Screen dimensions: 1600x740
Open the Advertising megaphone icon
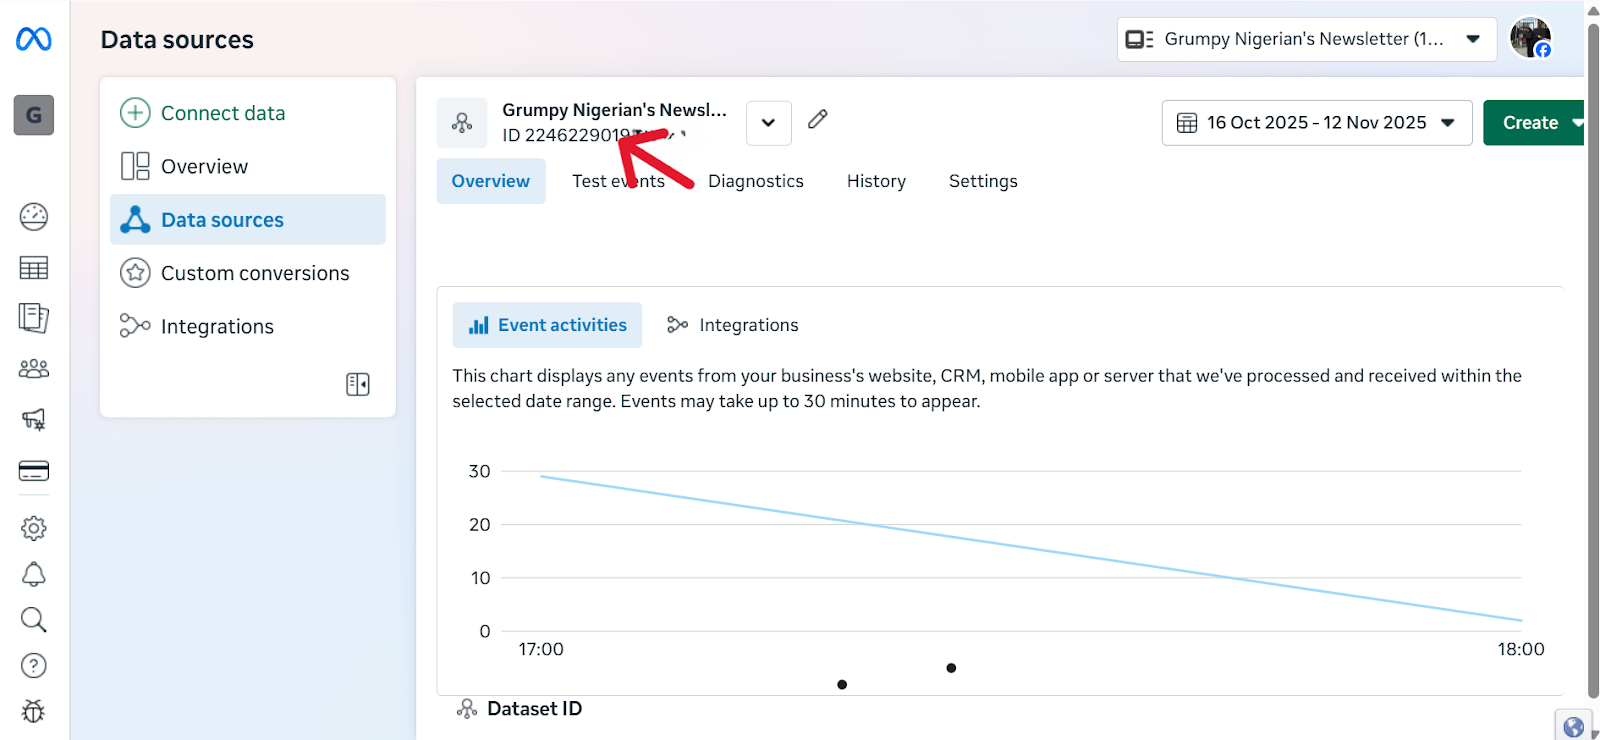34,419
